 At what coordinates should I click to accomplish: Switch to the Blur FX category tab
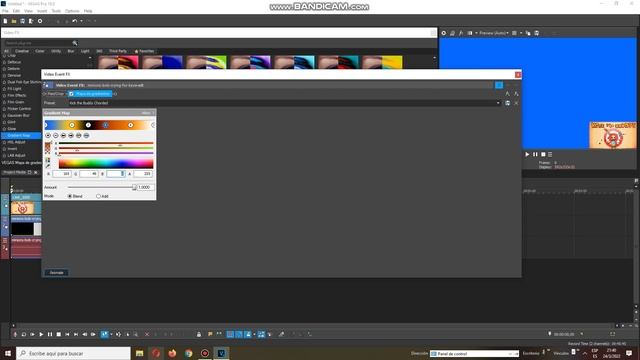point(71,51)
